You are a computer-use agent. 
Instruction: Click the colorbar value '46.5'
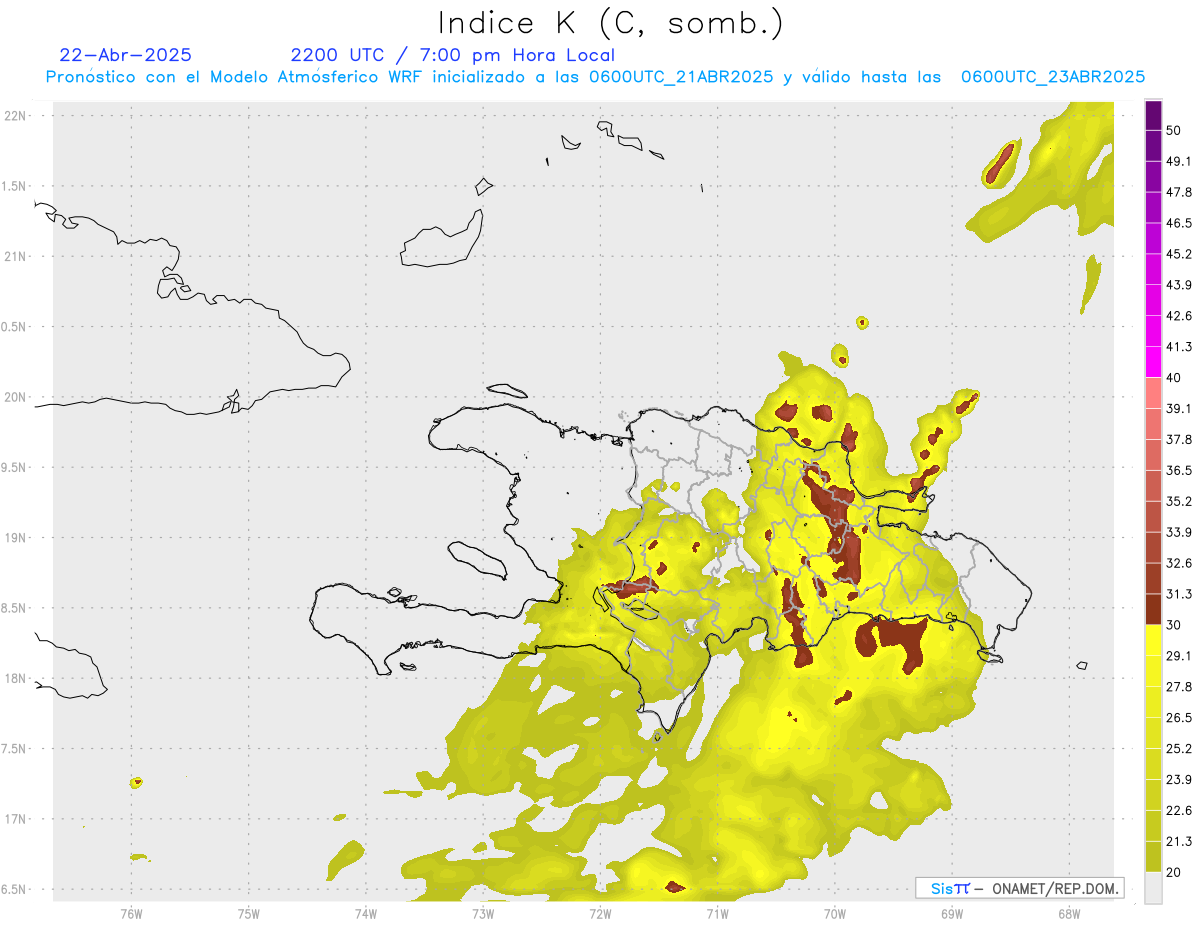point(1179,223)
